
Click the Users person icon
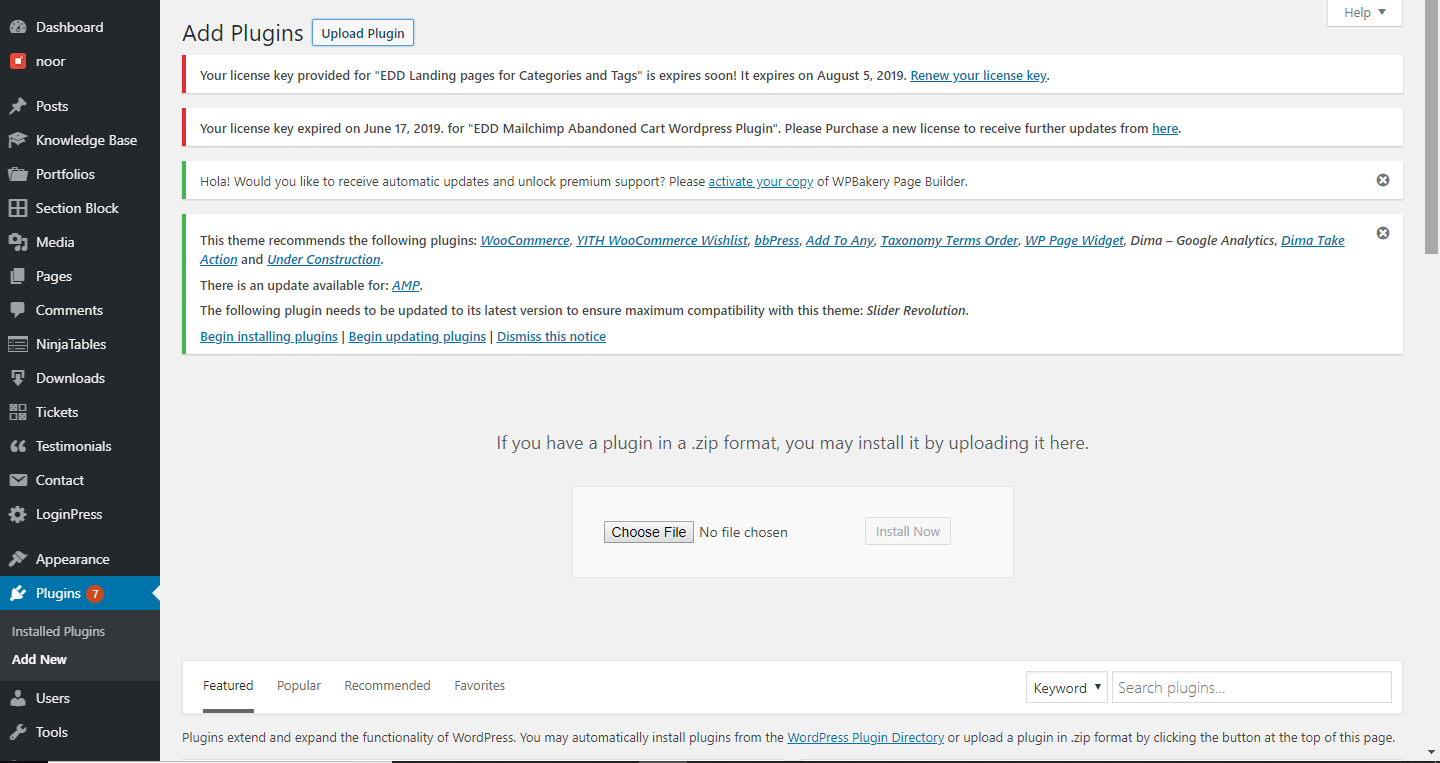(17, 698)
